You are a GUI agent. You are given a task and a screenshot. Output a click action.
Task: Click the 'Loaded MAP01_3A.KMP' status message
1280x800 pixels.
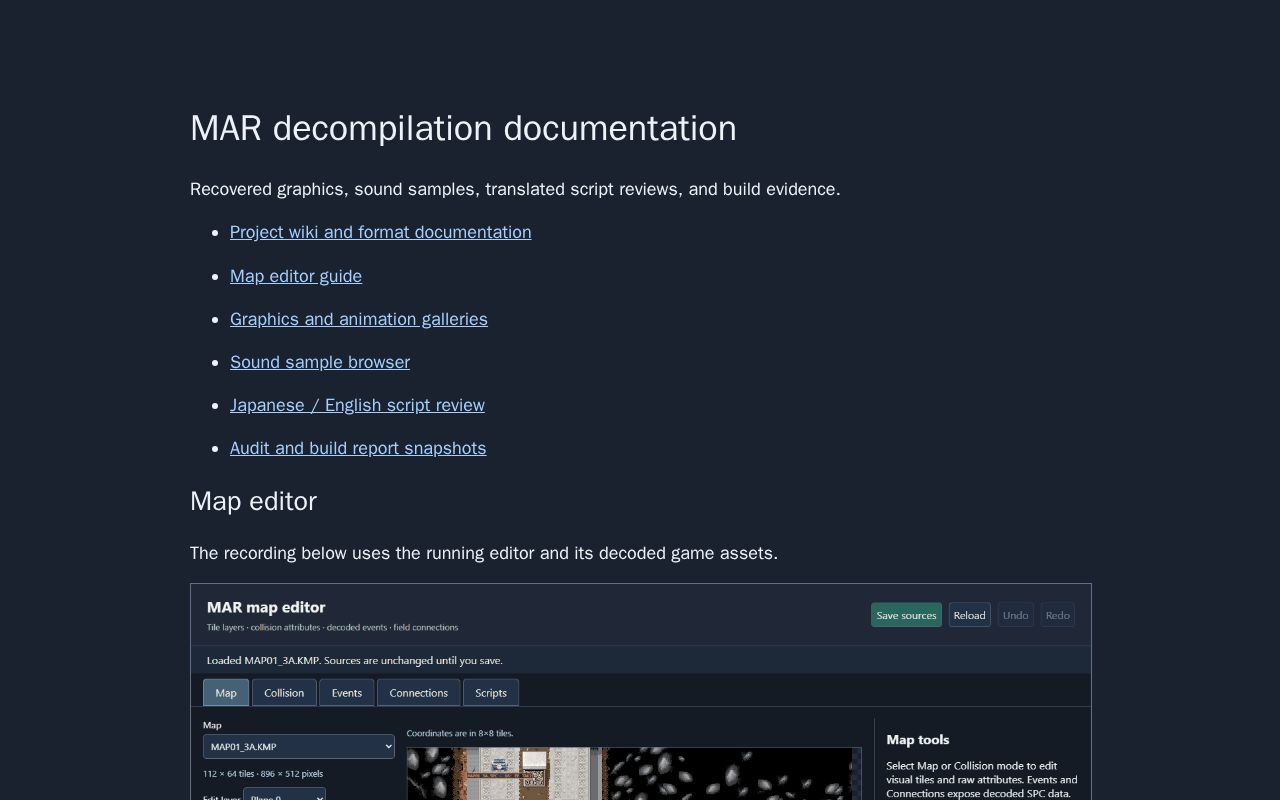[x=355, y=660]
